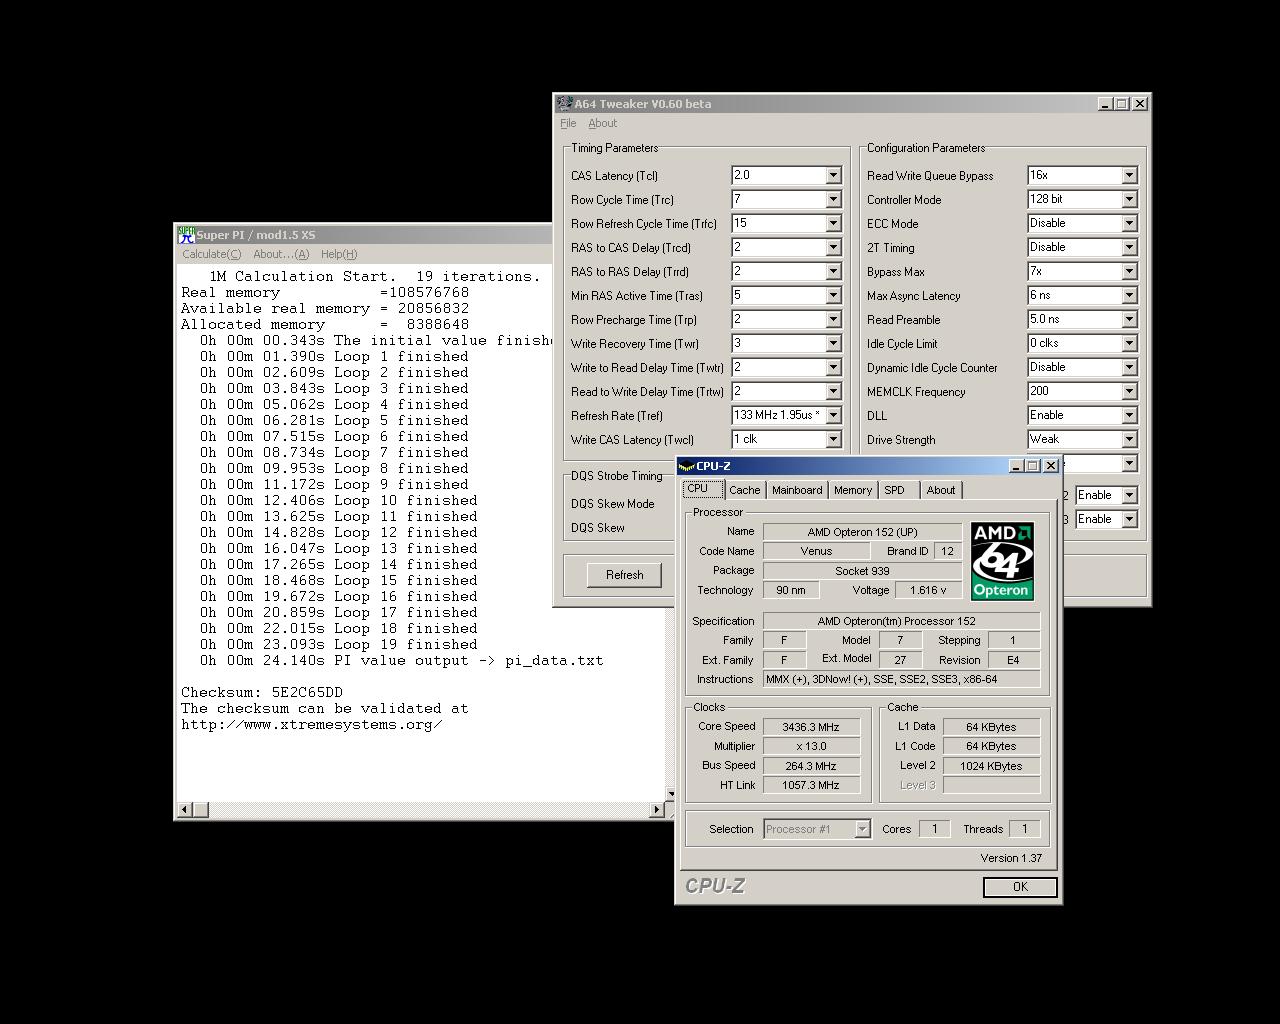Click the Level 2 cache value 1024 KBytes

tap(991, 766)
